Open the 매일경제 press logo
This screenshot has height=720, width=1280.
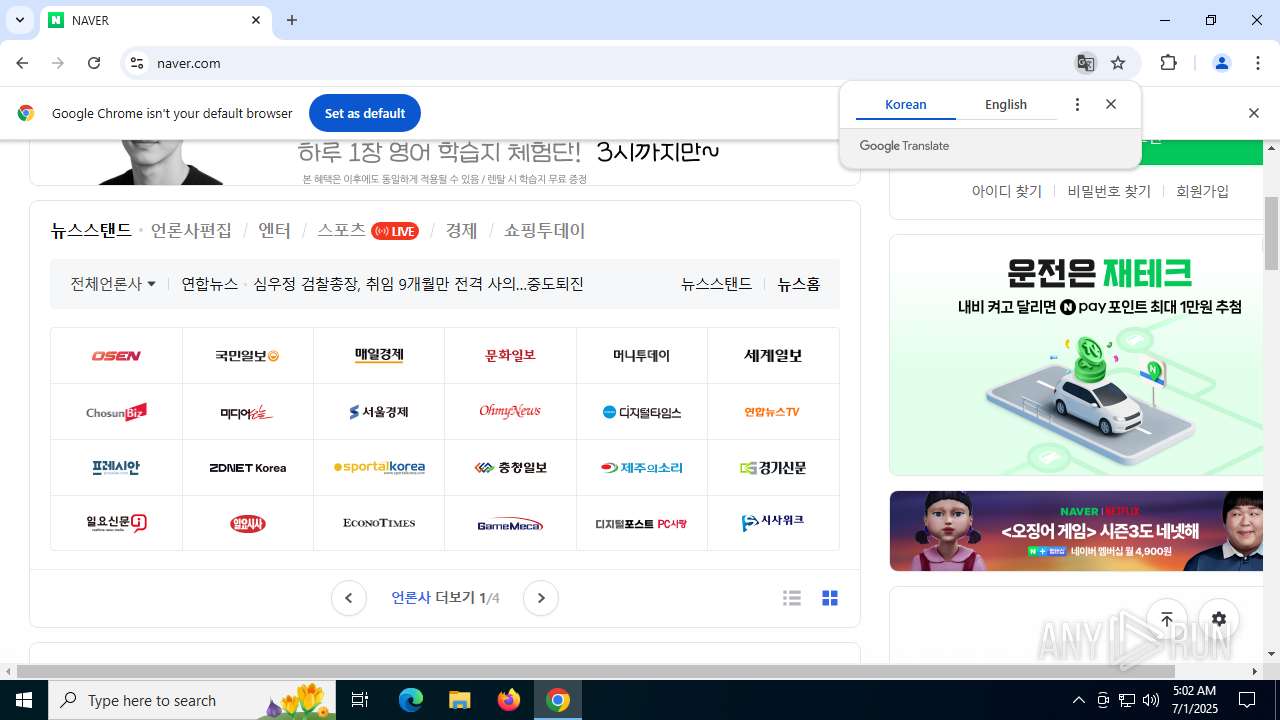pos(379,356)
